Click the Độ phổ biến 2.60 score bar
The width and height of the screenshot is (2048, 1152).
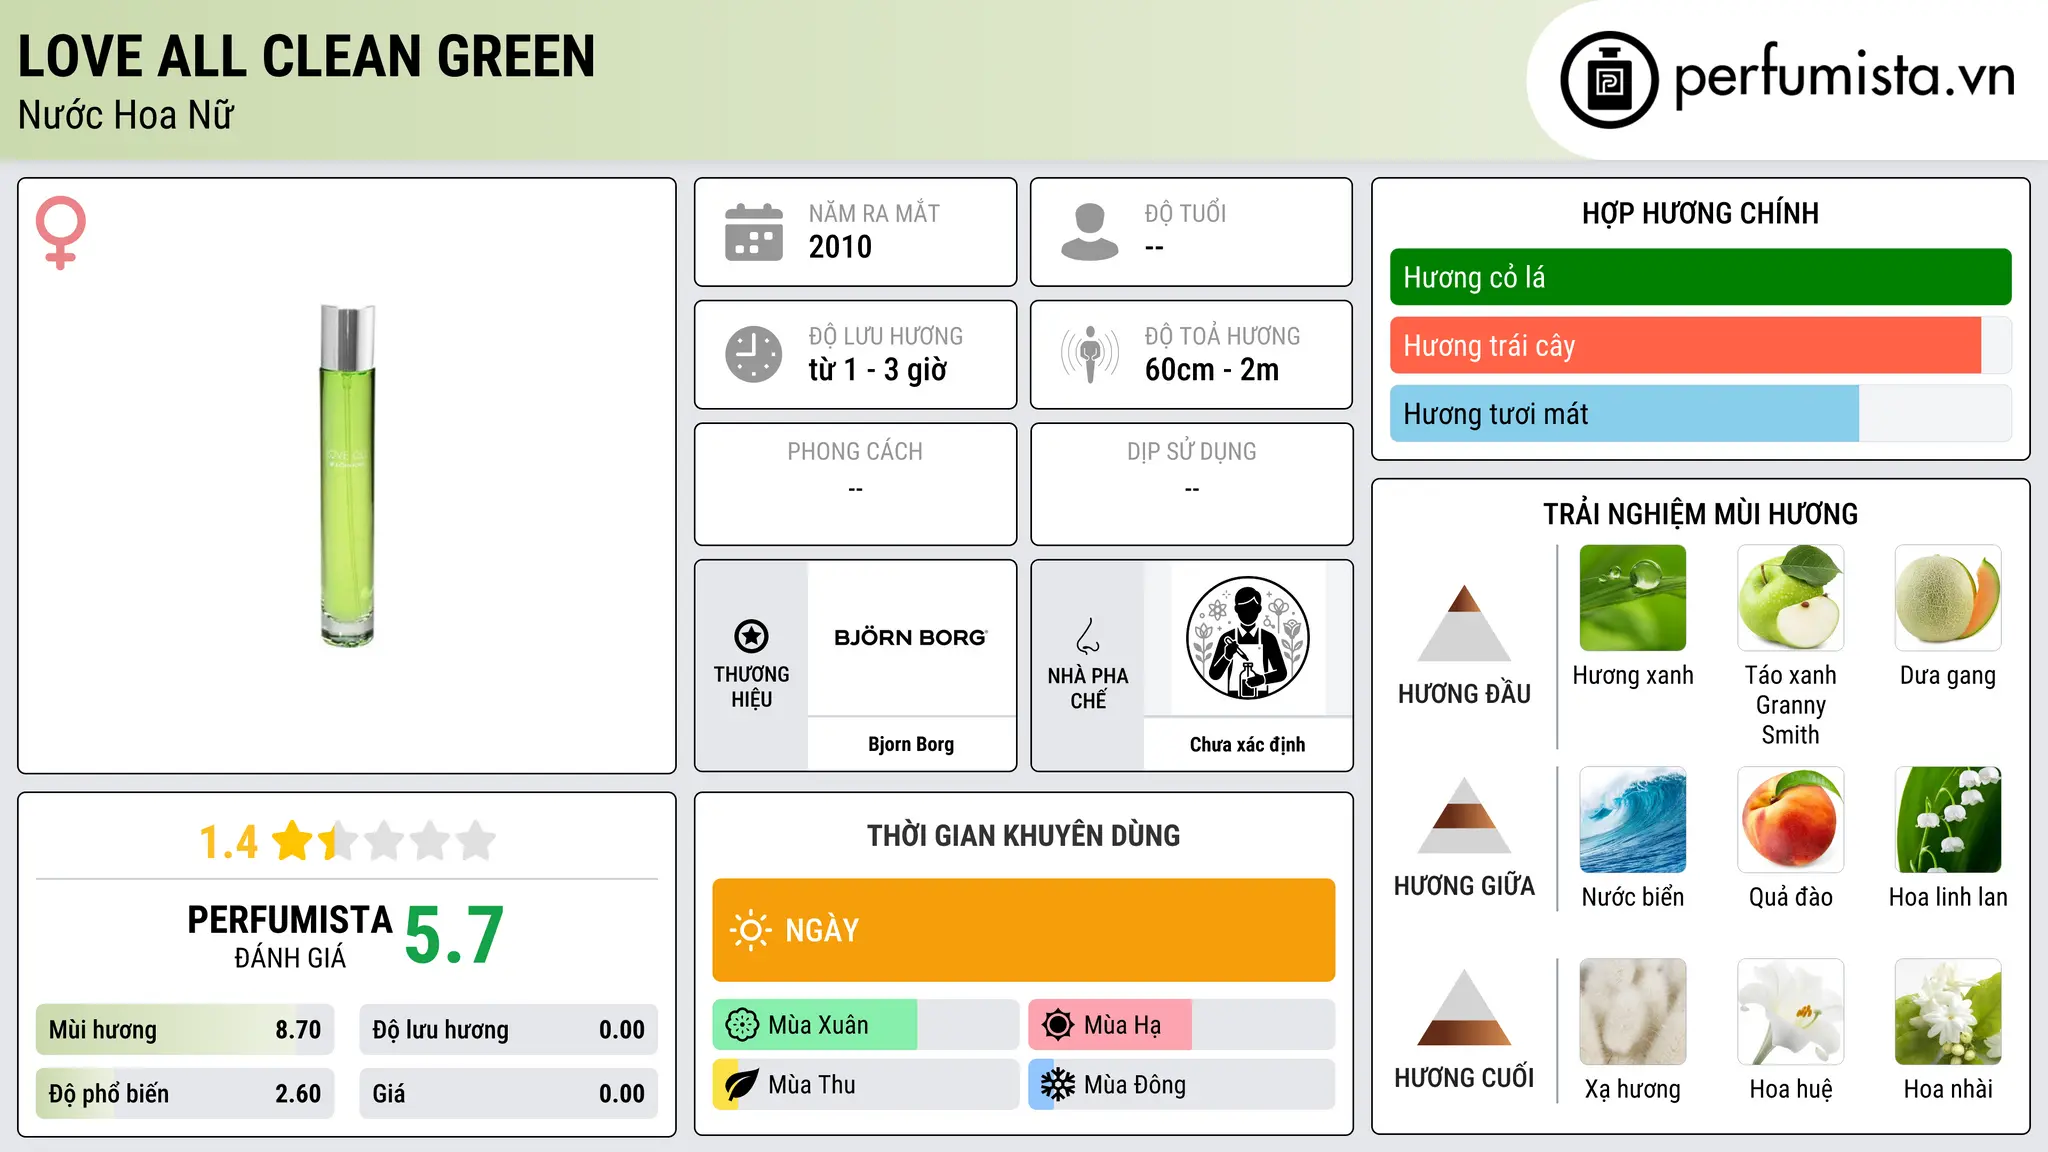[185, 1094]
